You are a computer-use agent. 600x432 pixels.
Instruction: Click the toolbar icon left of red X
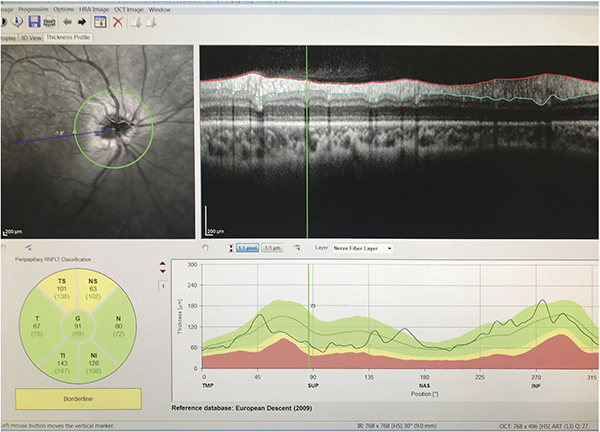click(x=100, y=21)
